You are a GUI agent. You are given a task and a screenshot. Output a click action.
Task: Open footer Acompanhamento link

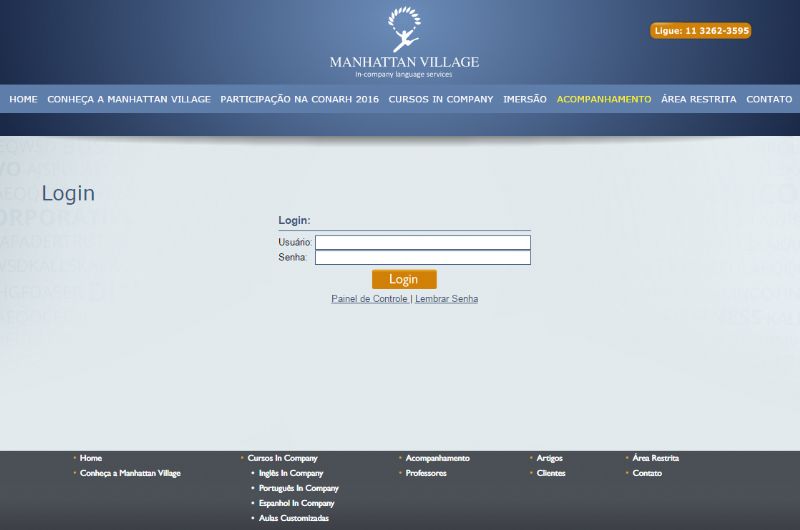coord(437,458)
